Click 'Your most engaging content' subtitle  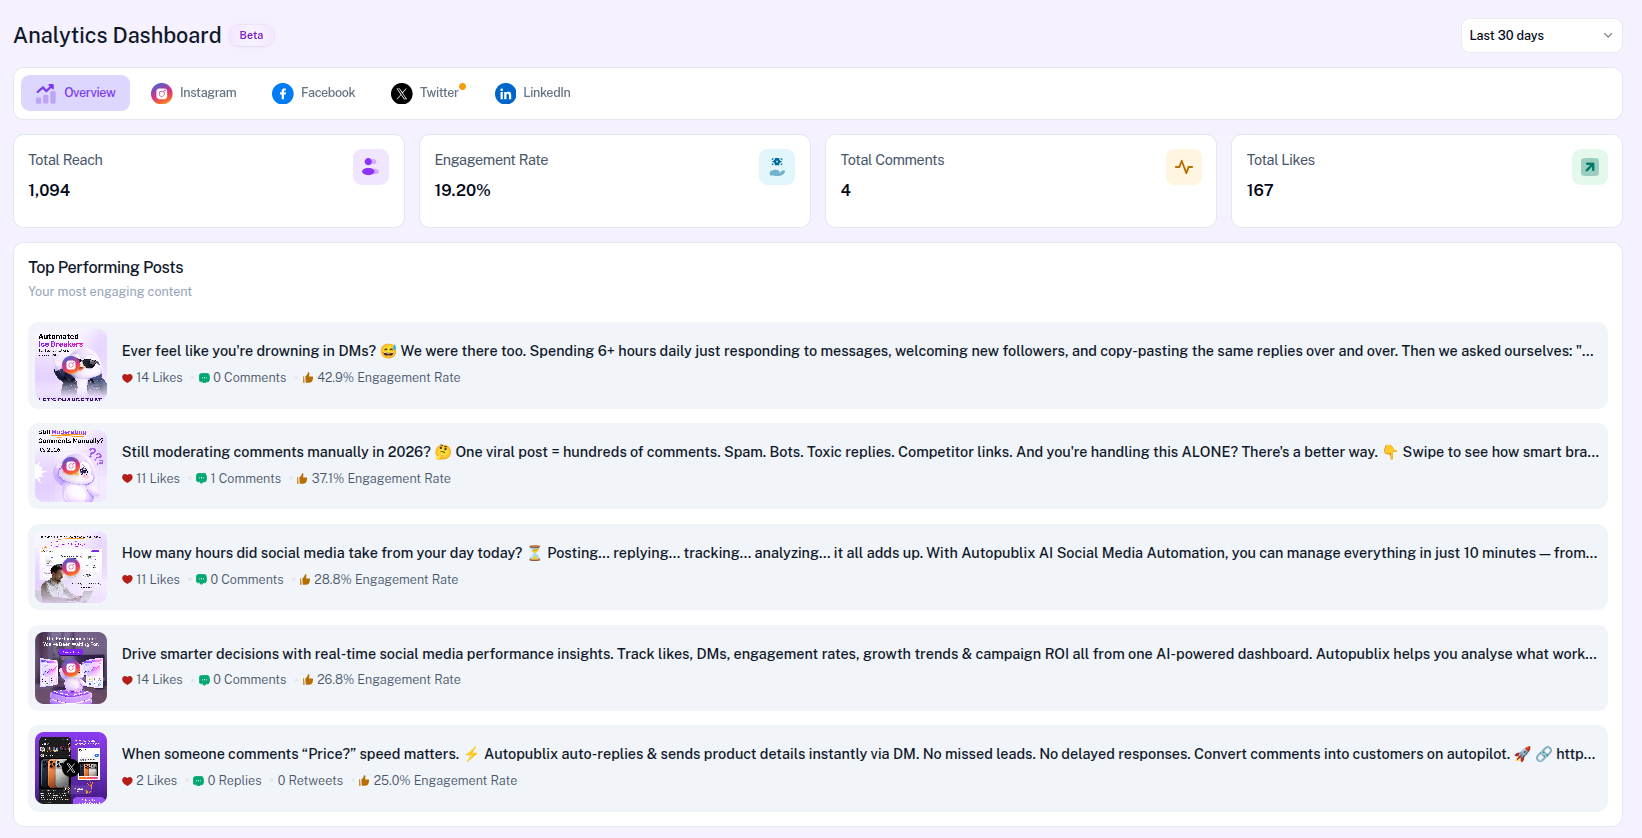coord(110,292)
